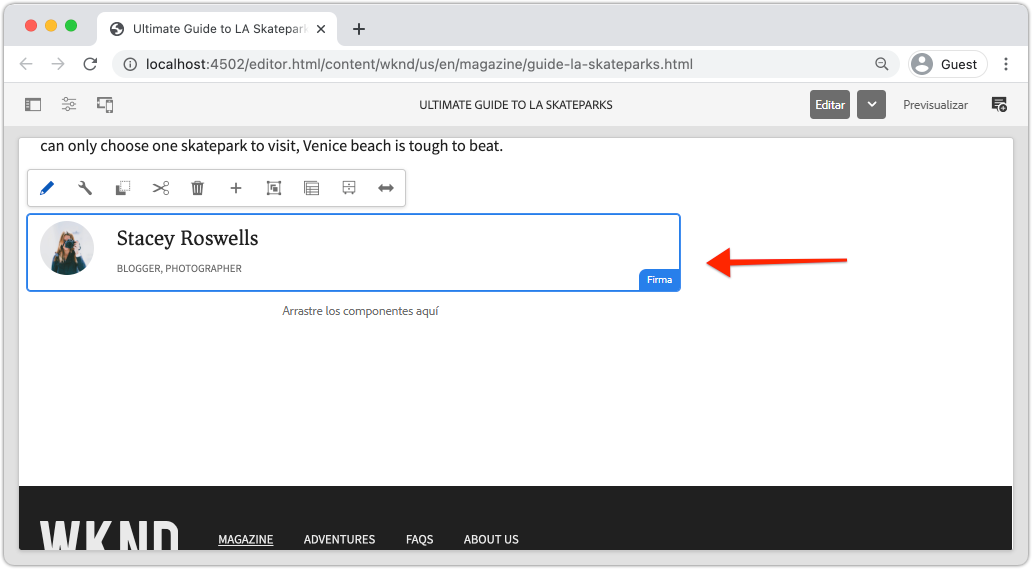Screen dimensions: 1032x569
Task: Open a new browser tab
Action: pos(359,29)
